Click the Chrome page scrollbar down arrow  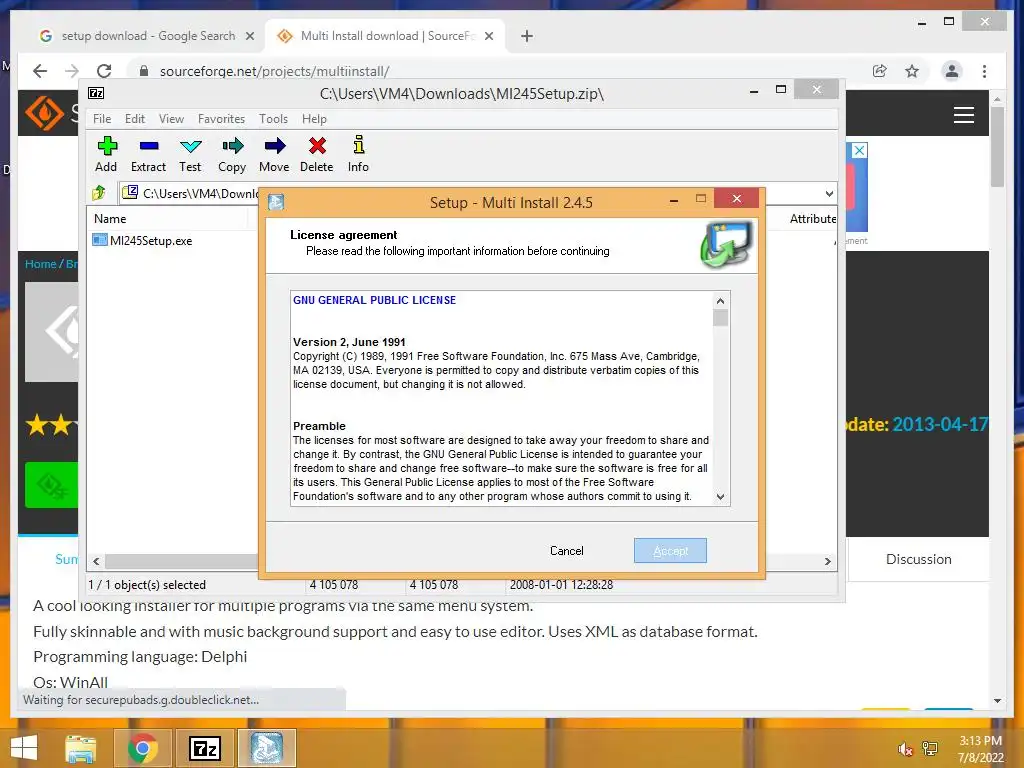[997, 701]
